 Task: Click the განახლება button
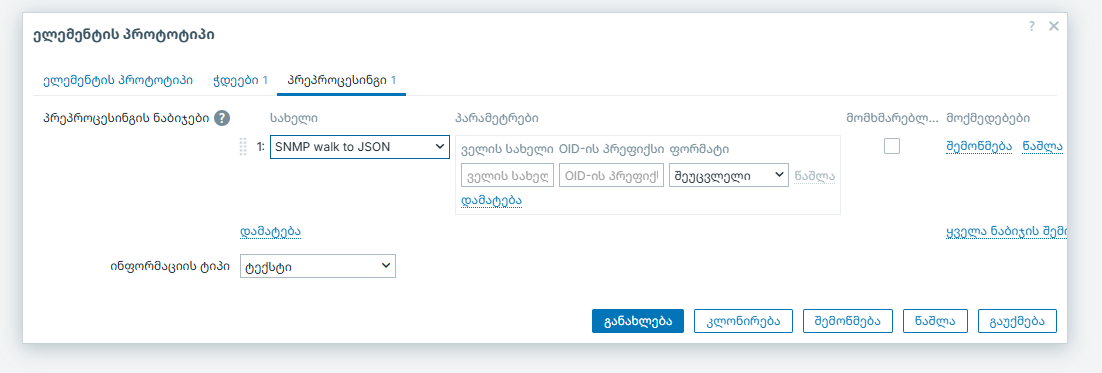tap(637, 320)
